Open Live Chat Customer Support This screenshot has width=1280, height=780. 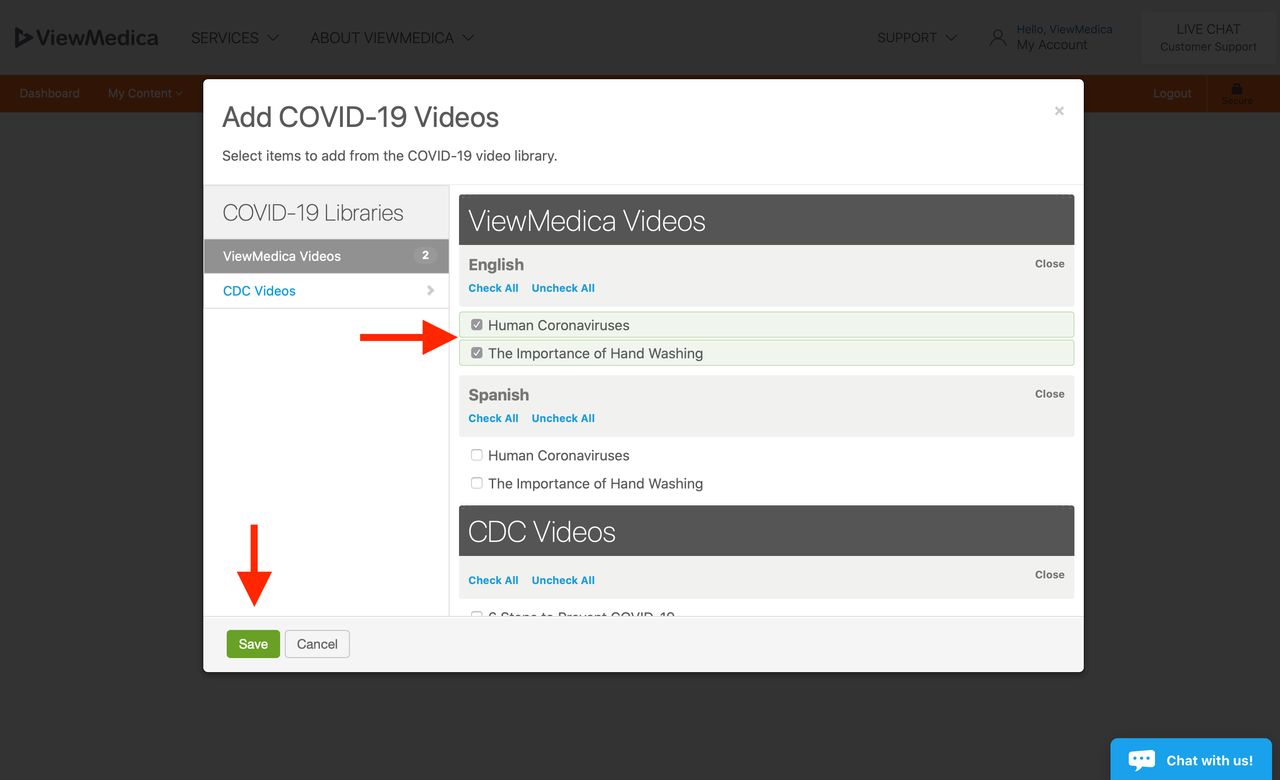pos(1208,38)
